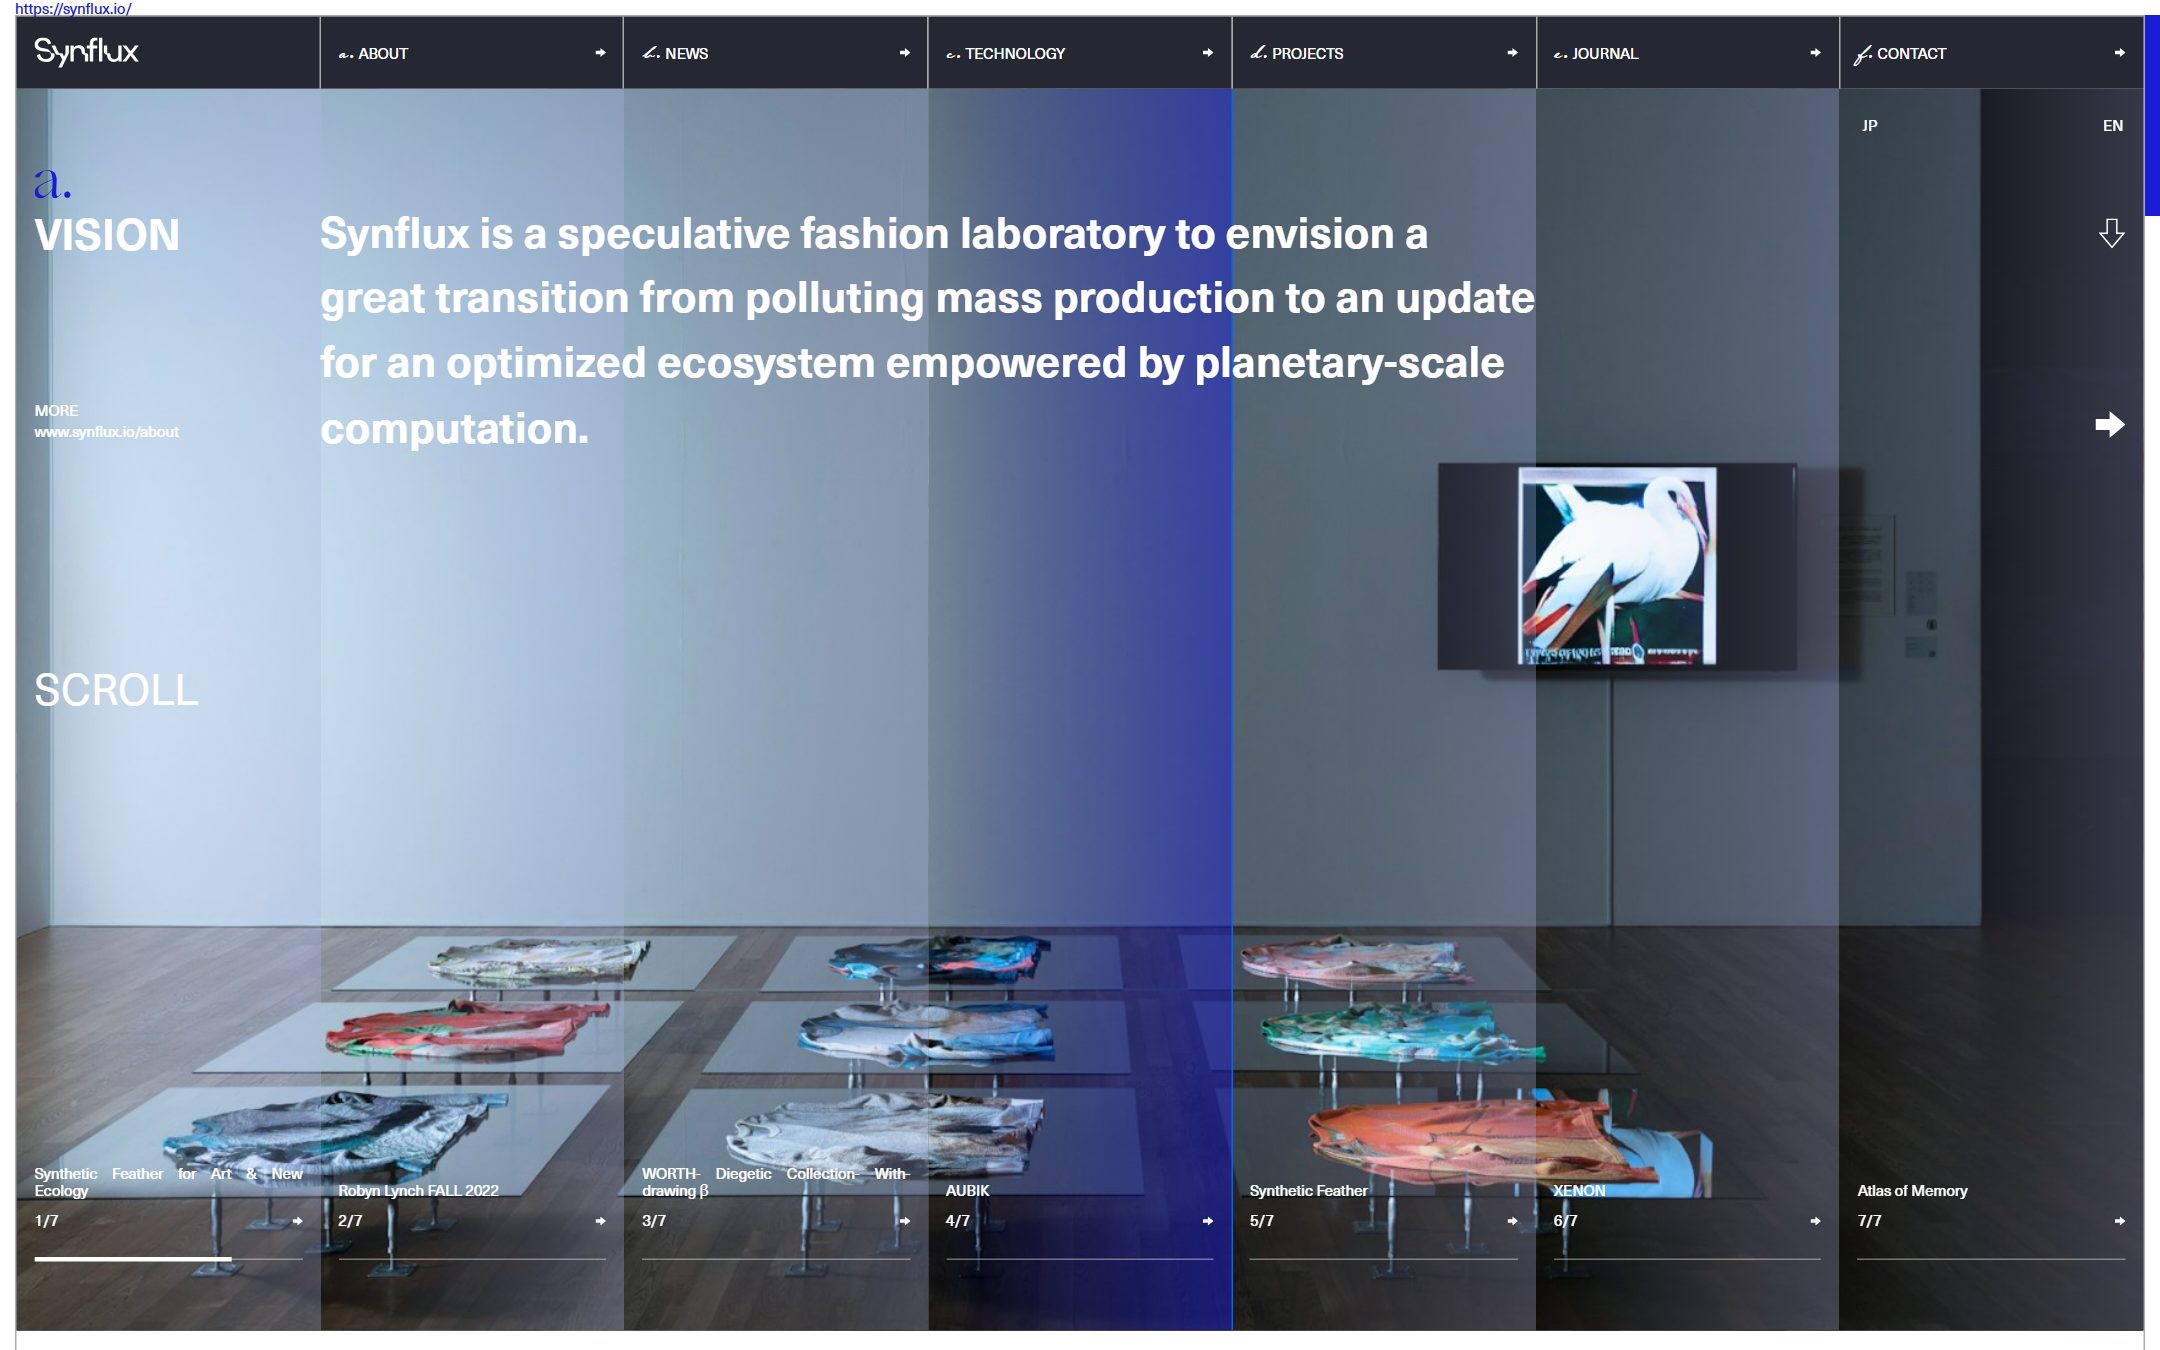Open Synthetic Feather for Art & New Ecology
Viewport: 2160px width, 1350px height.
[168, 1182]
